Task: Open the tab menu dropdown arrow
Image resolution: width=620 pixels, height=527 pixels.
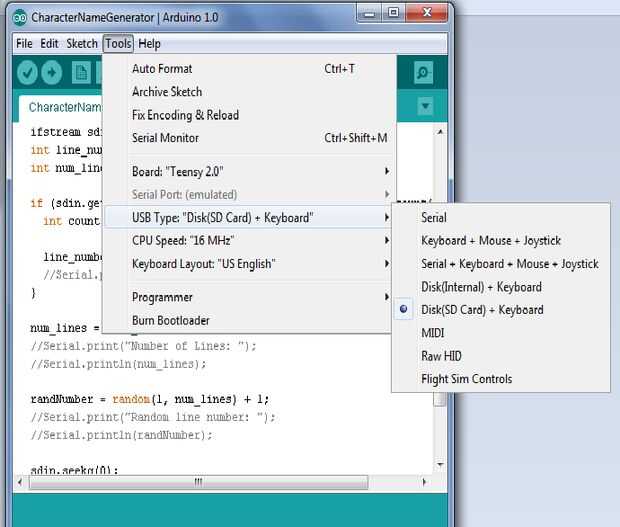Action: pyautogui.click(x=425, y=106)
